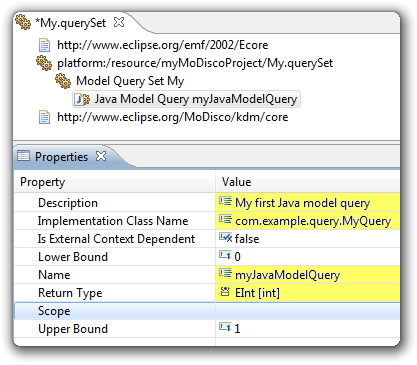
Task: Edit the Implementation Class Name value
Action: pos(308,221)
